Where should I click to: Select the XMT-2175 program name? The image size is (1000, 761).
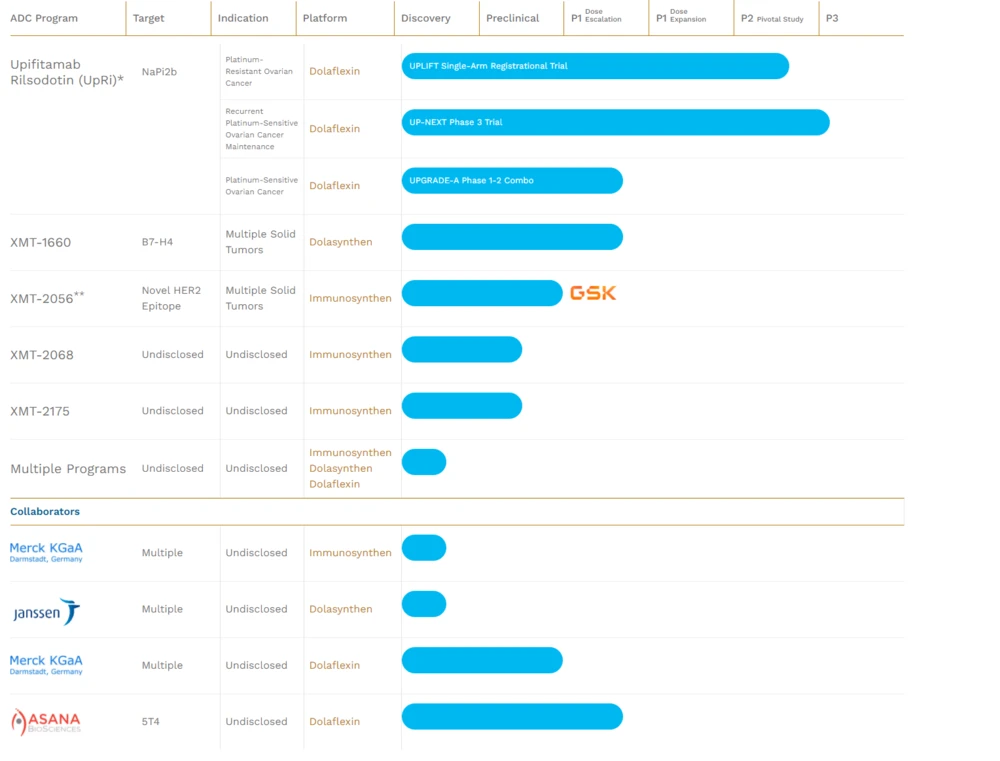(40, 411)
